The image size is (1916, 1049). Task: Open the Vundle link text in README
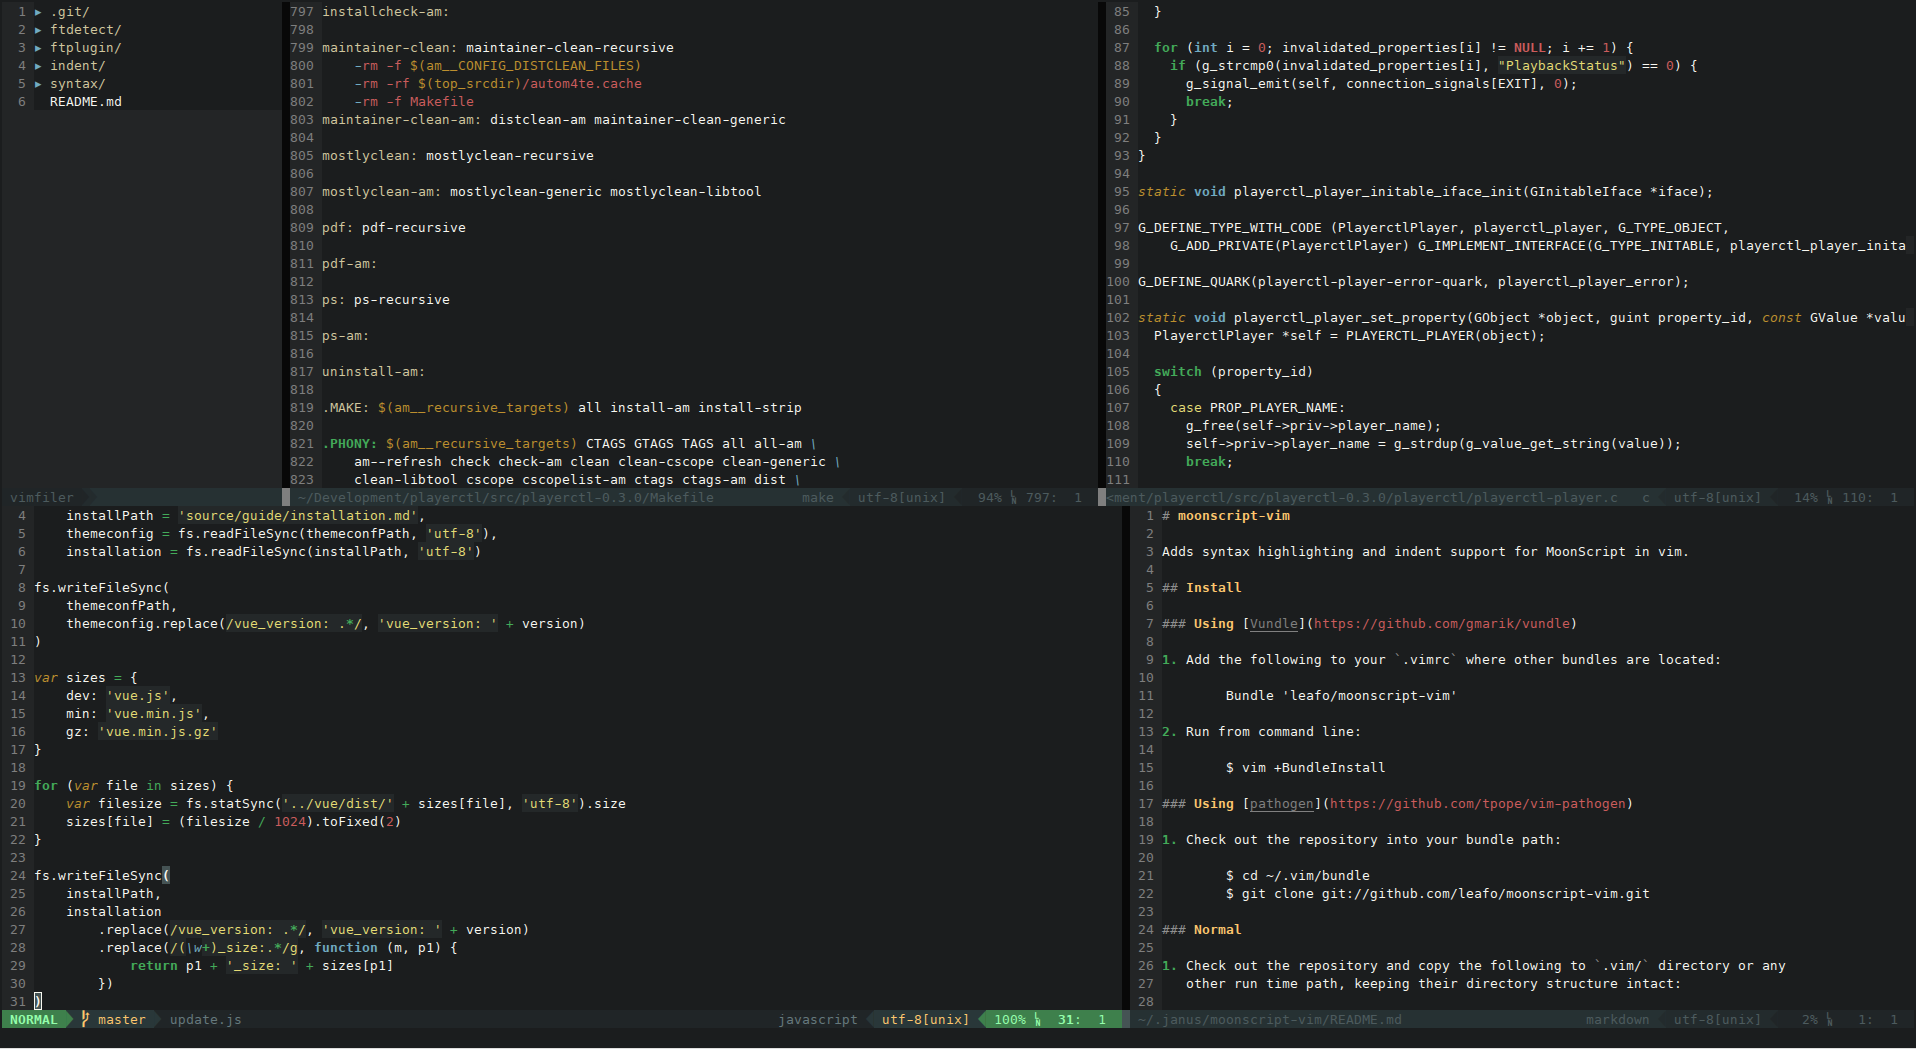(1274, 624)
